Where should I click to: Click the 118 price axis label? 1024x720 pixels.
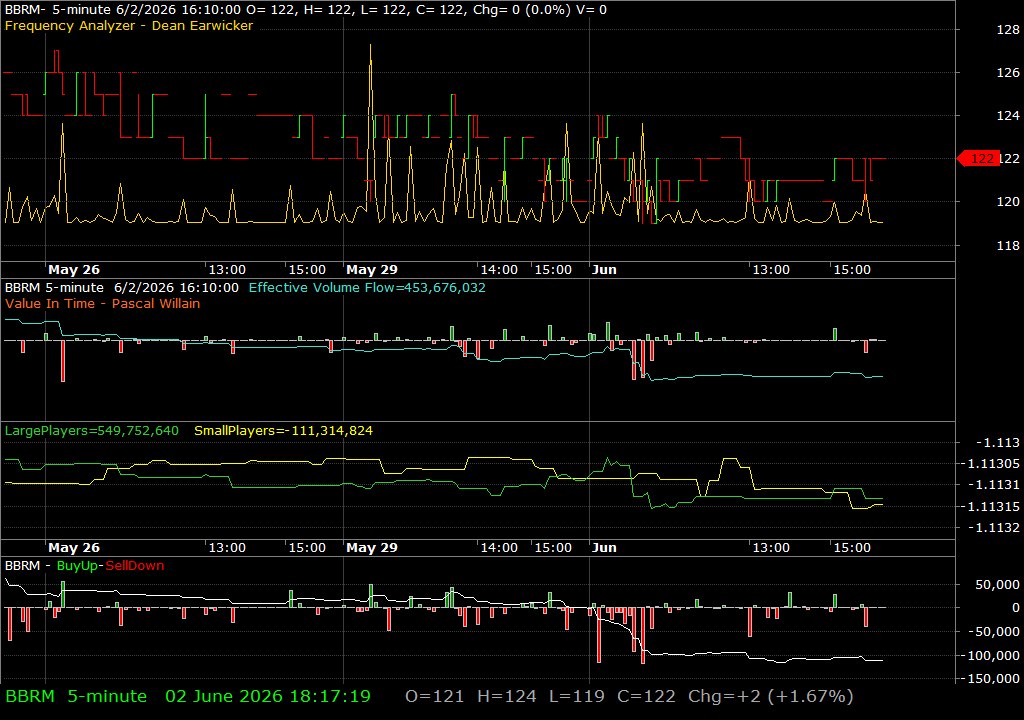[x=1008, y=245]
